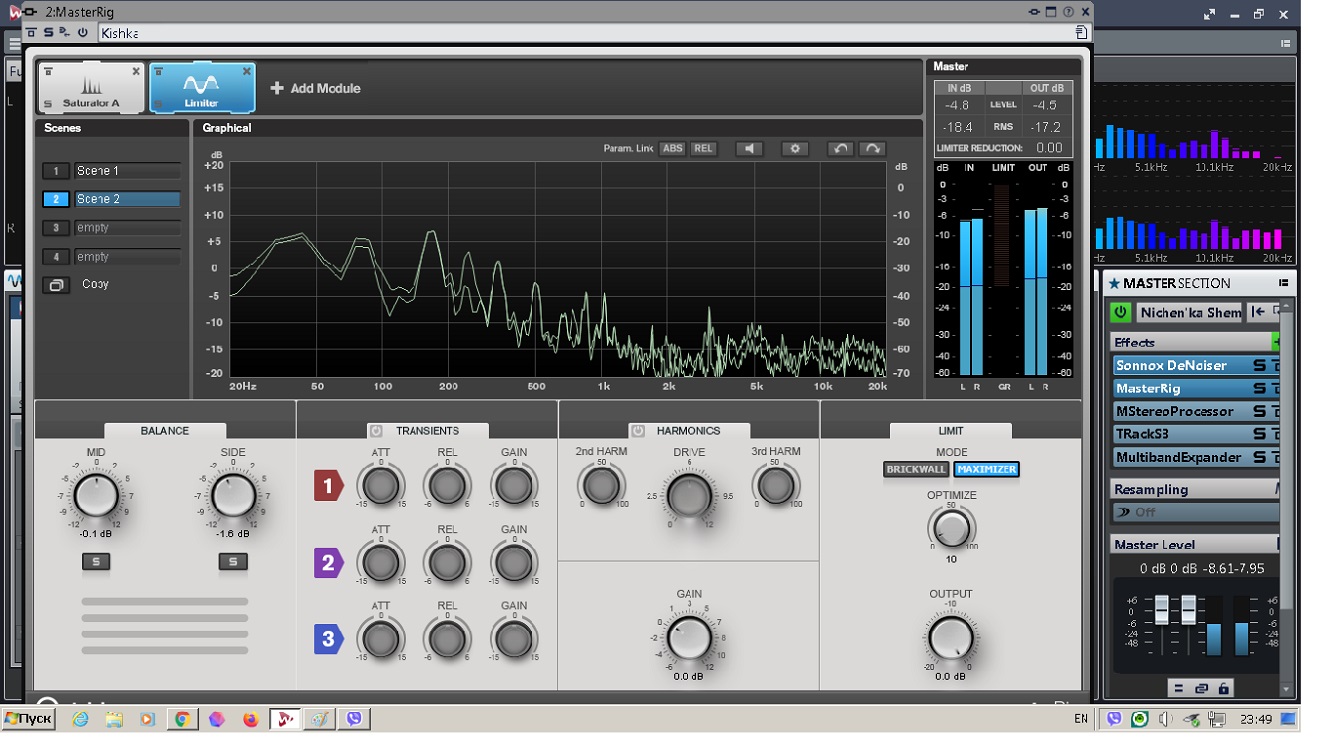The height and width of the screenshot is (750, 1333).
Task: Click the MID balance knob
Action: 96,495
